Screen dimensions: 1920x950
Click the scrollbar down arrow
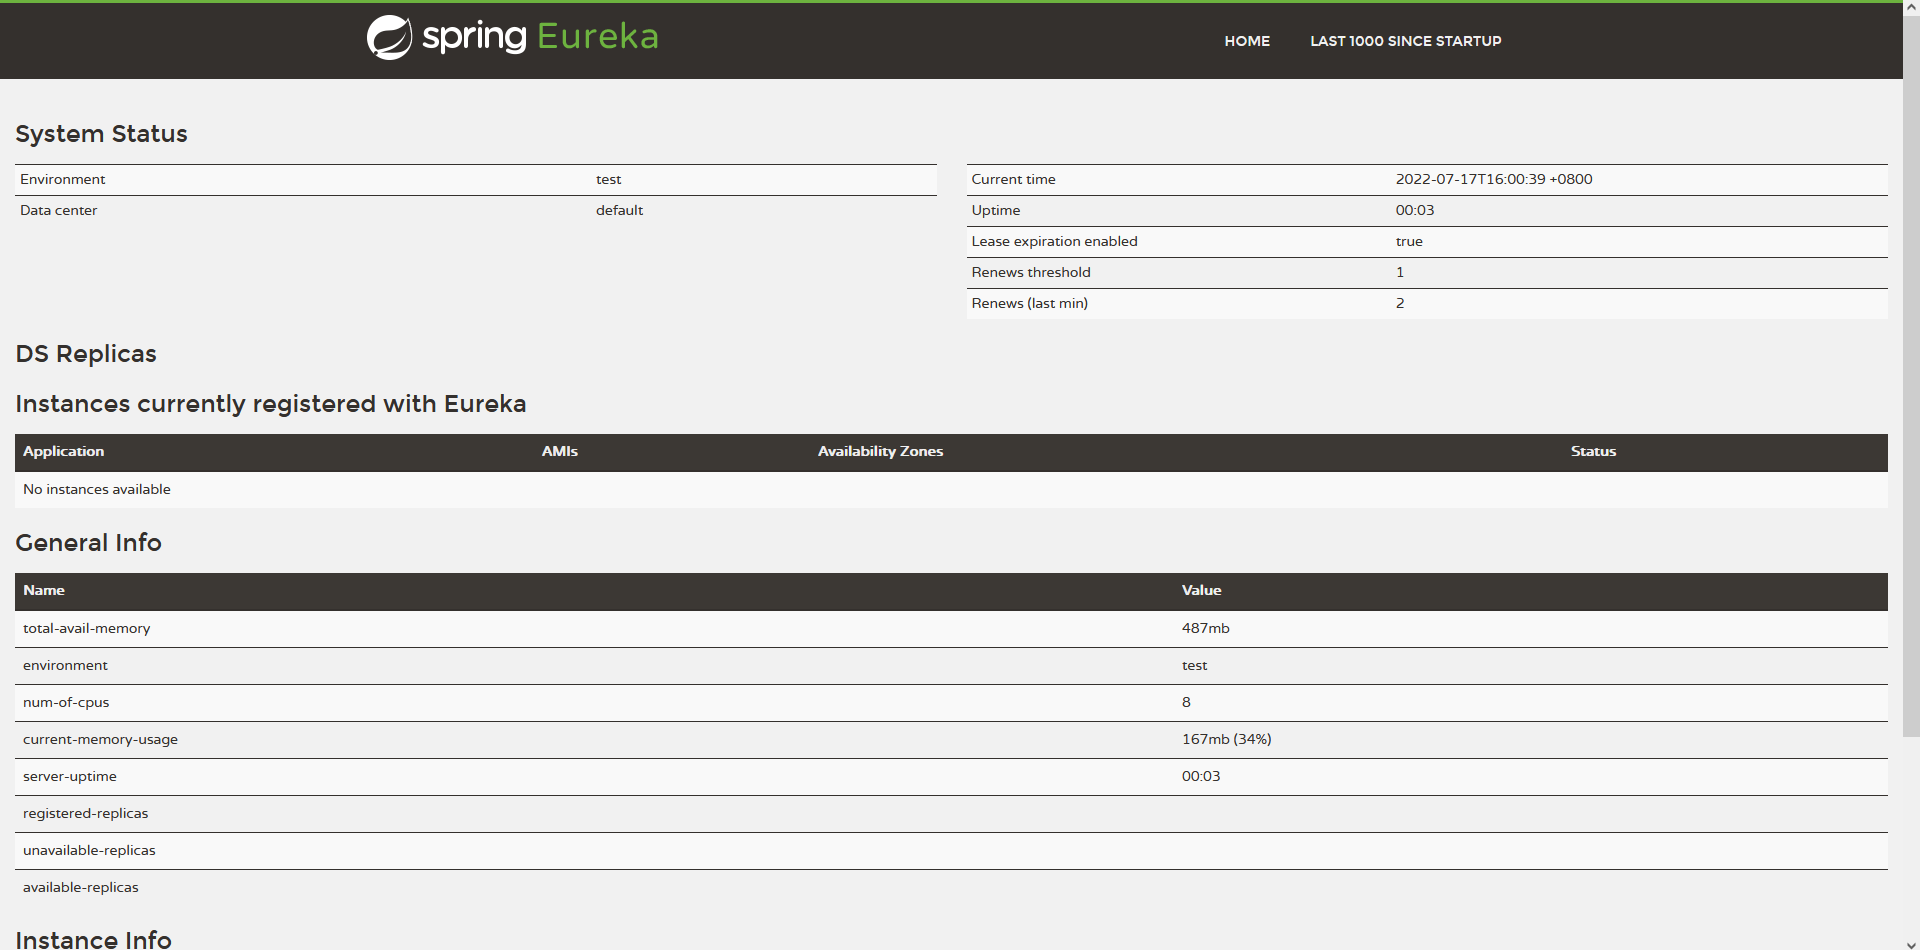(1911, 941)
